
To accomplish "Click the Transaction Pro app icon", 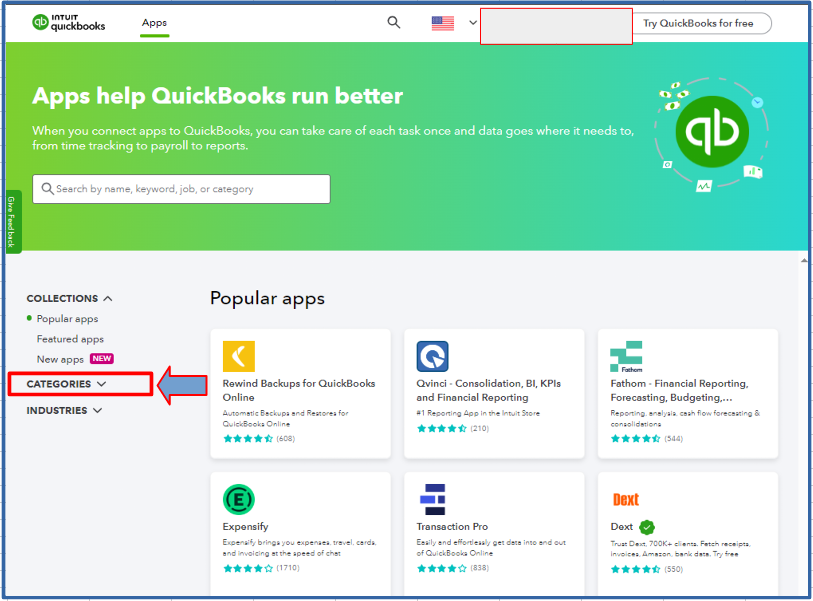I will 432,499.
